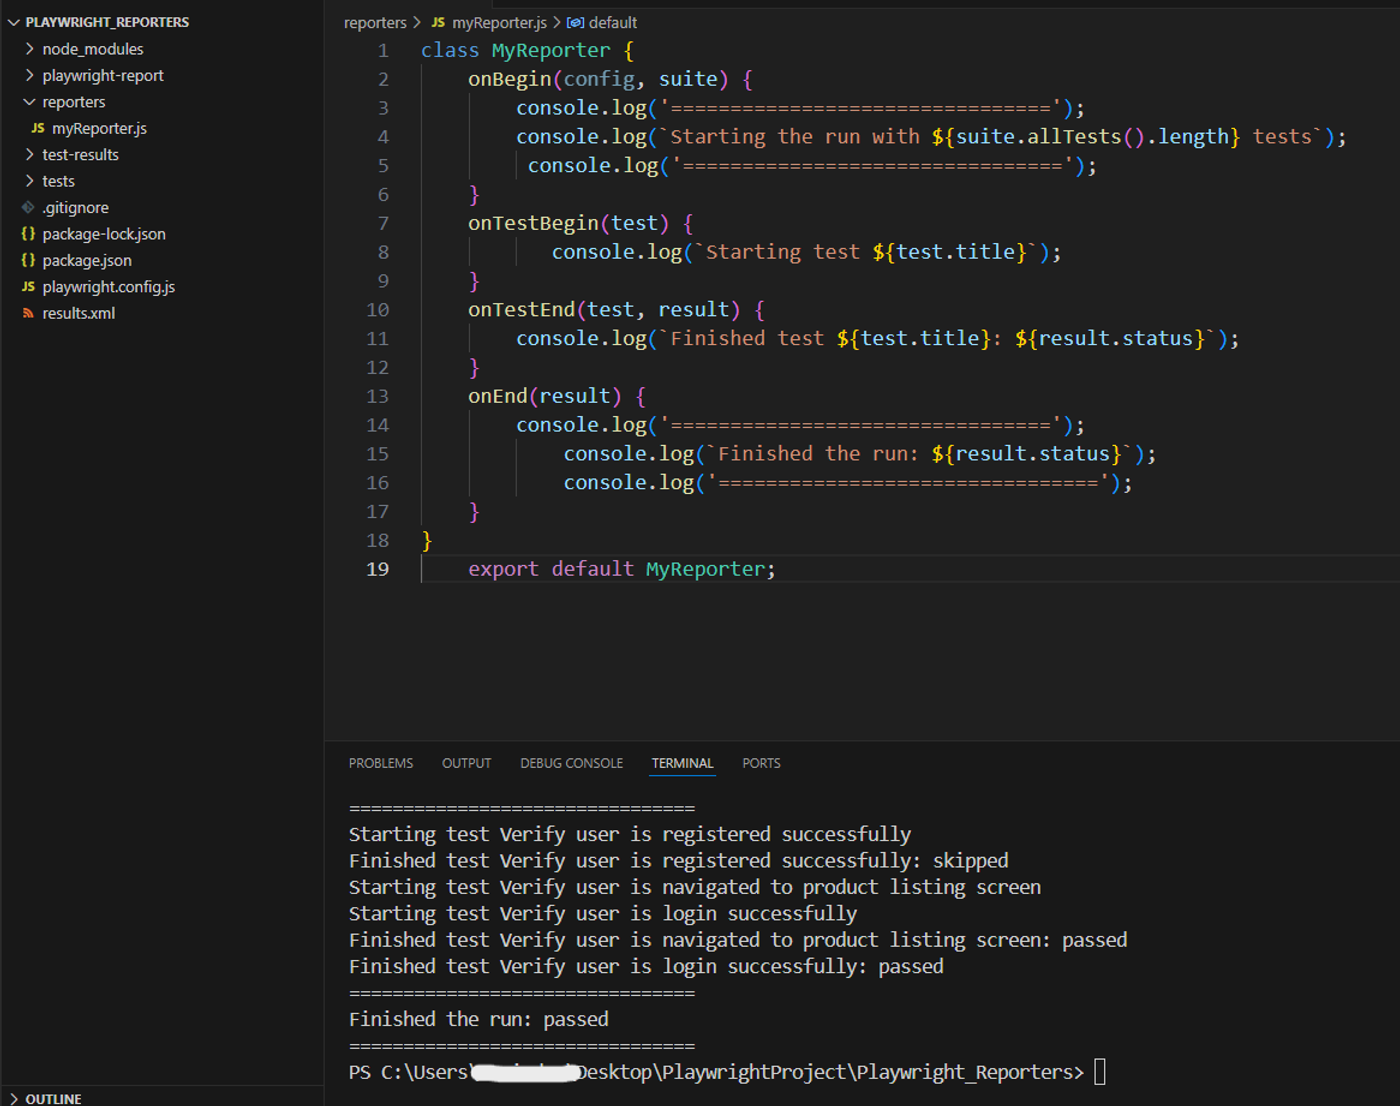Click 'Finished test Verify user is registered successfully: skipped'
Image resolution: width=1400 pixels, height=1106 pixels.
(679, 860)
